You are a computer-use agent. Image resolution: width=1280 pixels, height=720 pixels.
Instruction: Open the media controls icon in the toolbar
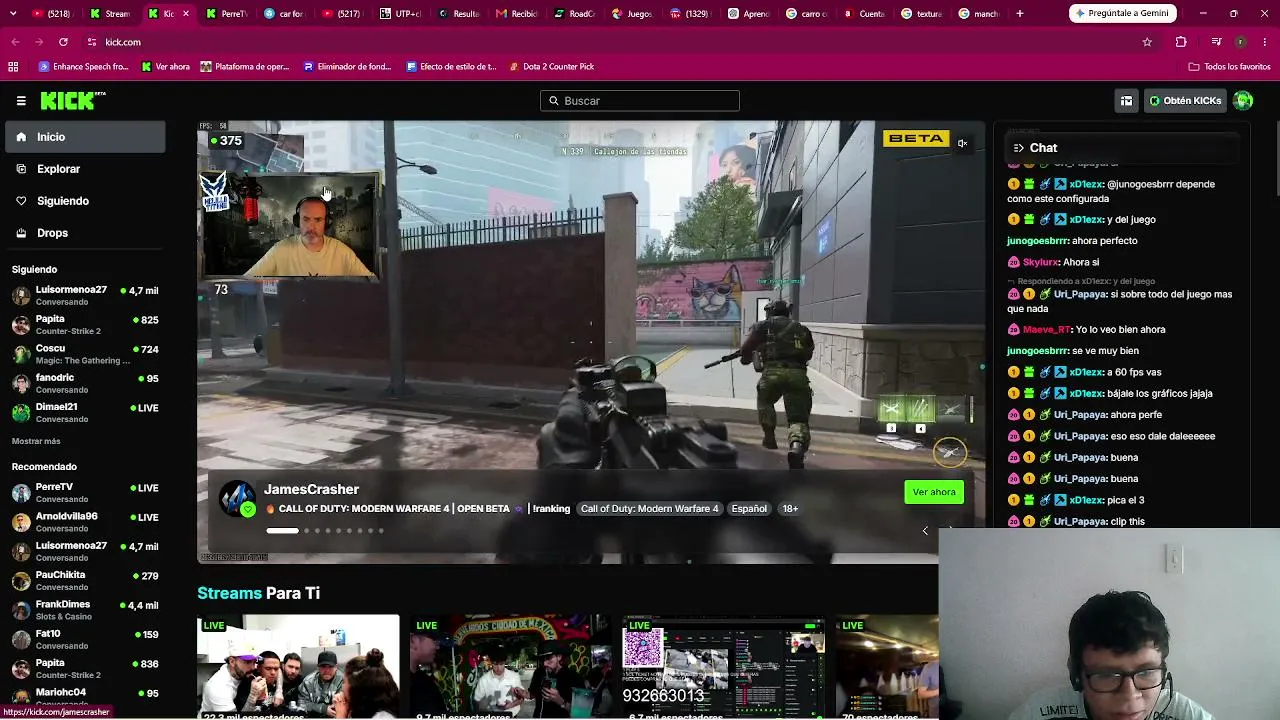coord(1216,42)
